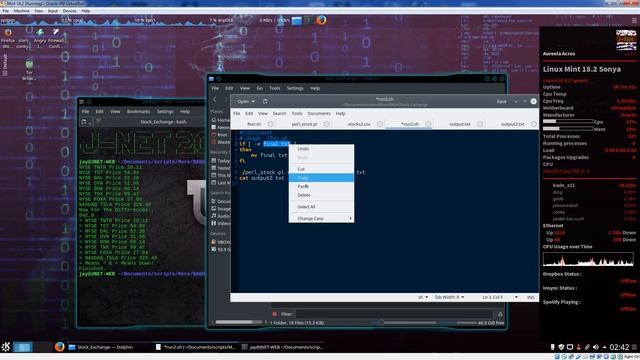Close the Run.sh tab via its button

coord(271,124)
